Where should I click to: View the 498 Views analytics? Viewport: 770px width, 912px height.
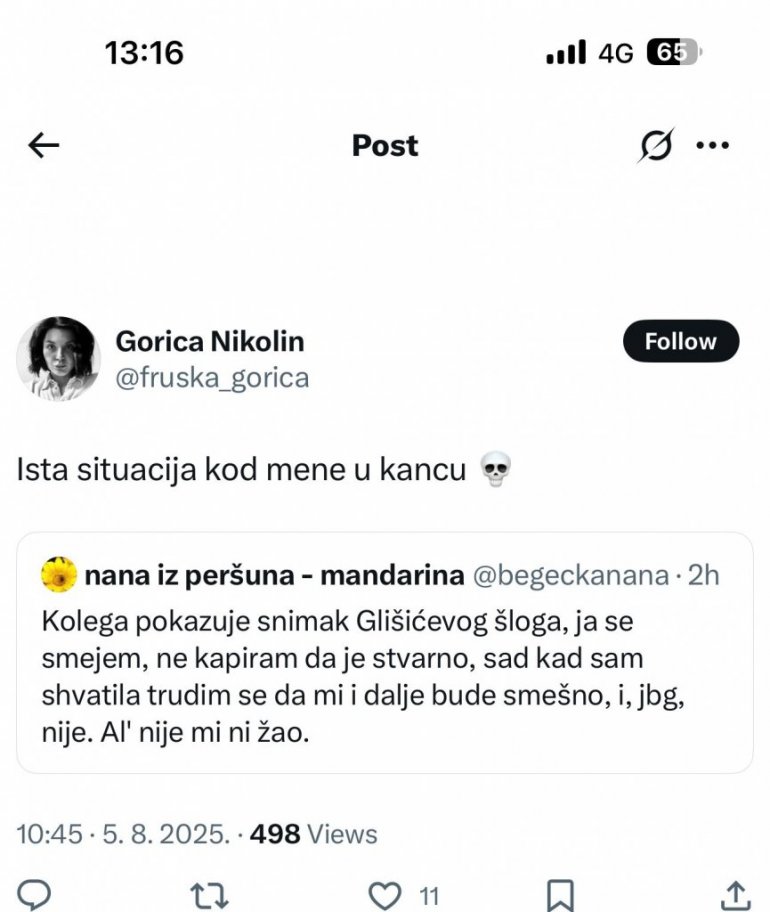[x=313, y=833]
